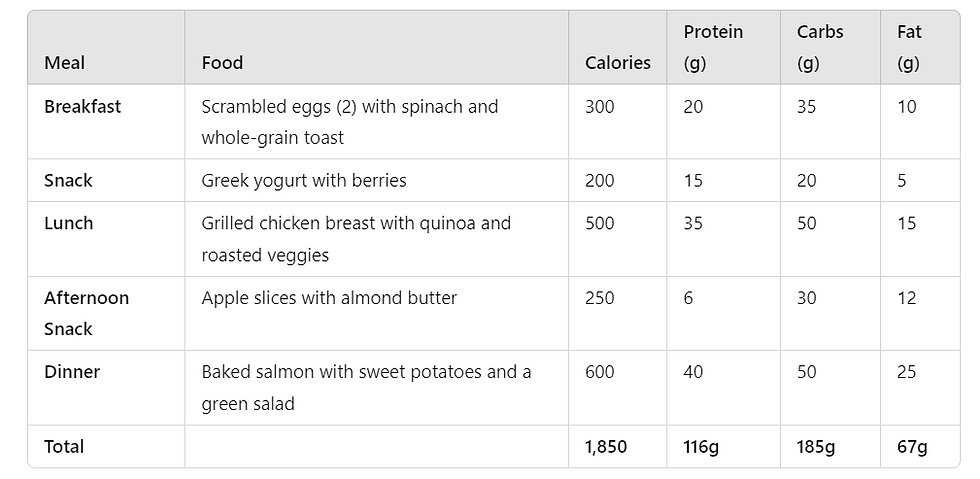Click the Baked salmon food cell

[x=366, y=388]
